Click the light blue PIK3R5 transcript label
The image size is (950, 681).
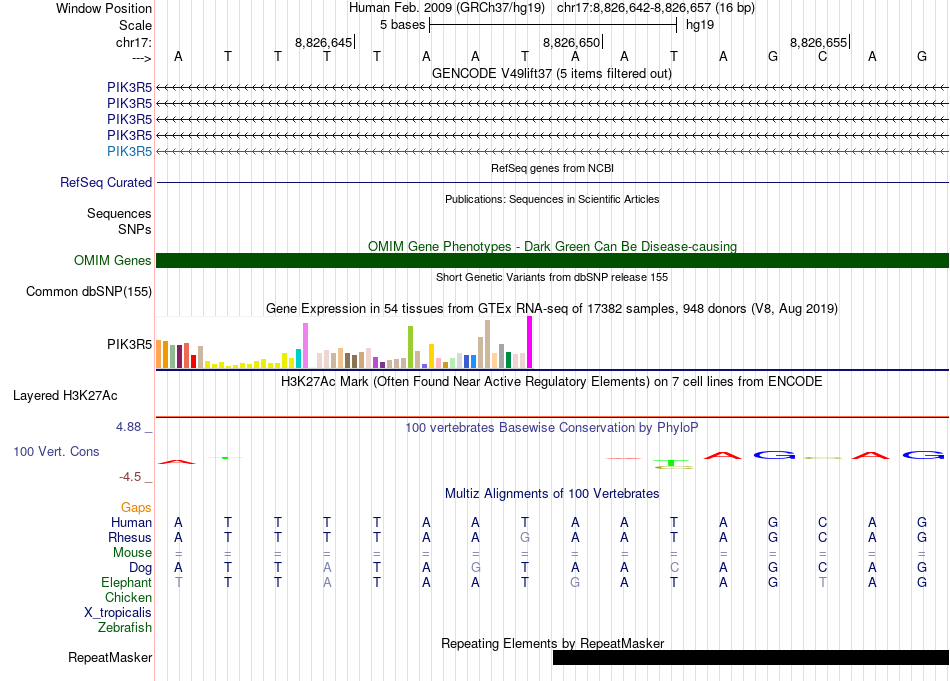[129, 151]
